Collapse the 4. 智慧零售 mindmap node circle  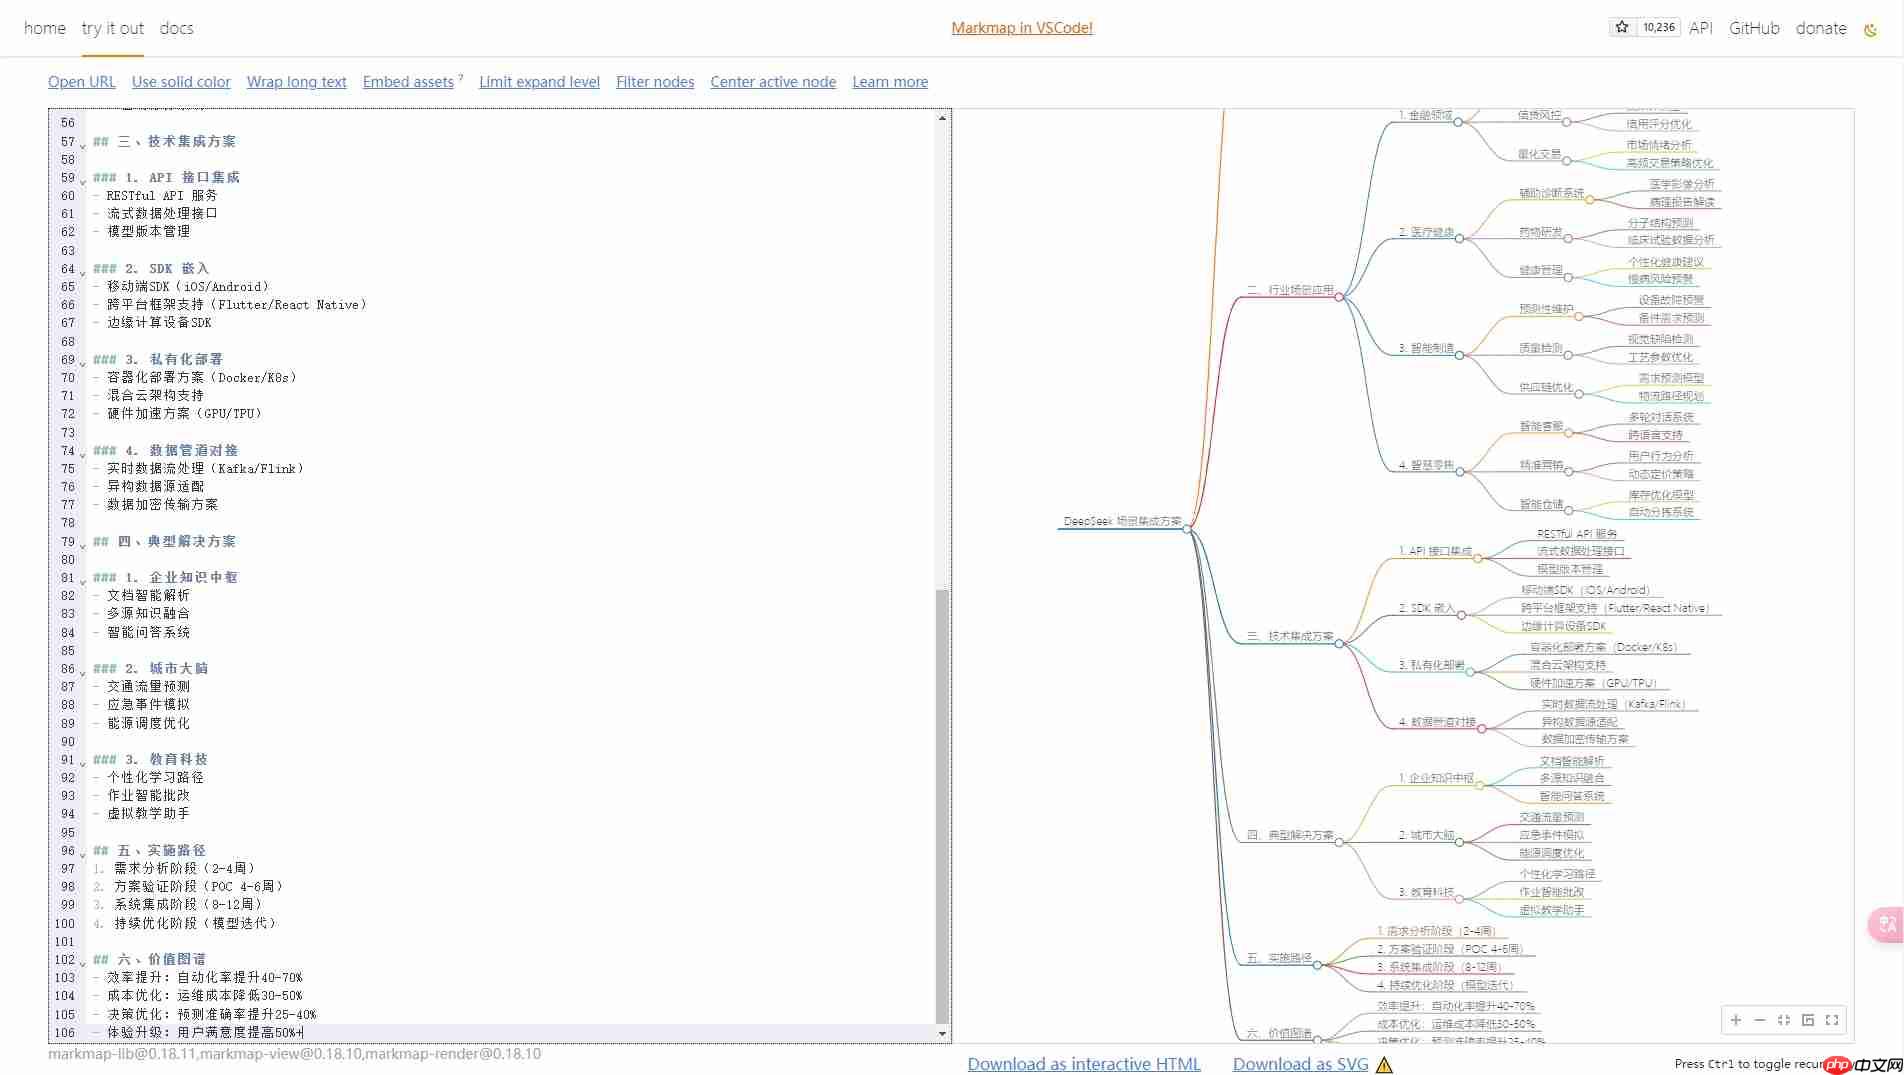click(x=1460, y=472)
